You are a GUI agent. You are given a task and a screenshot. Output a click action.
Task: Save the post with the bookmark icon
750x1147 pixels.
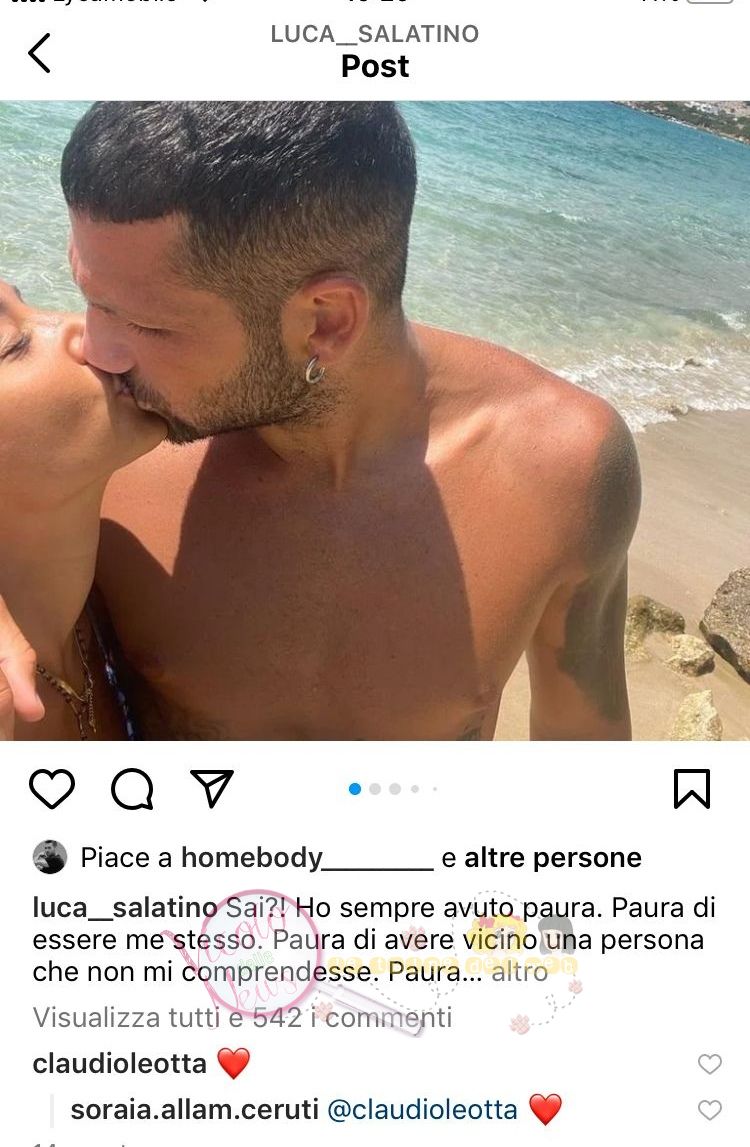pos(691,789)
